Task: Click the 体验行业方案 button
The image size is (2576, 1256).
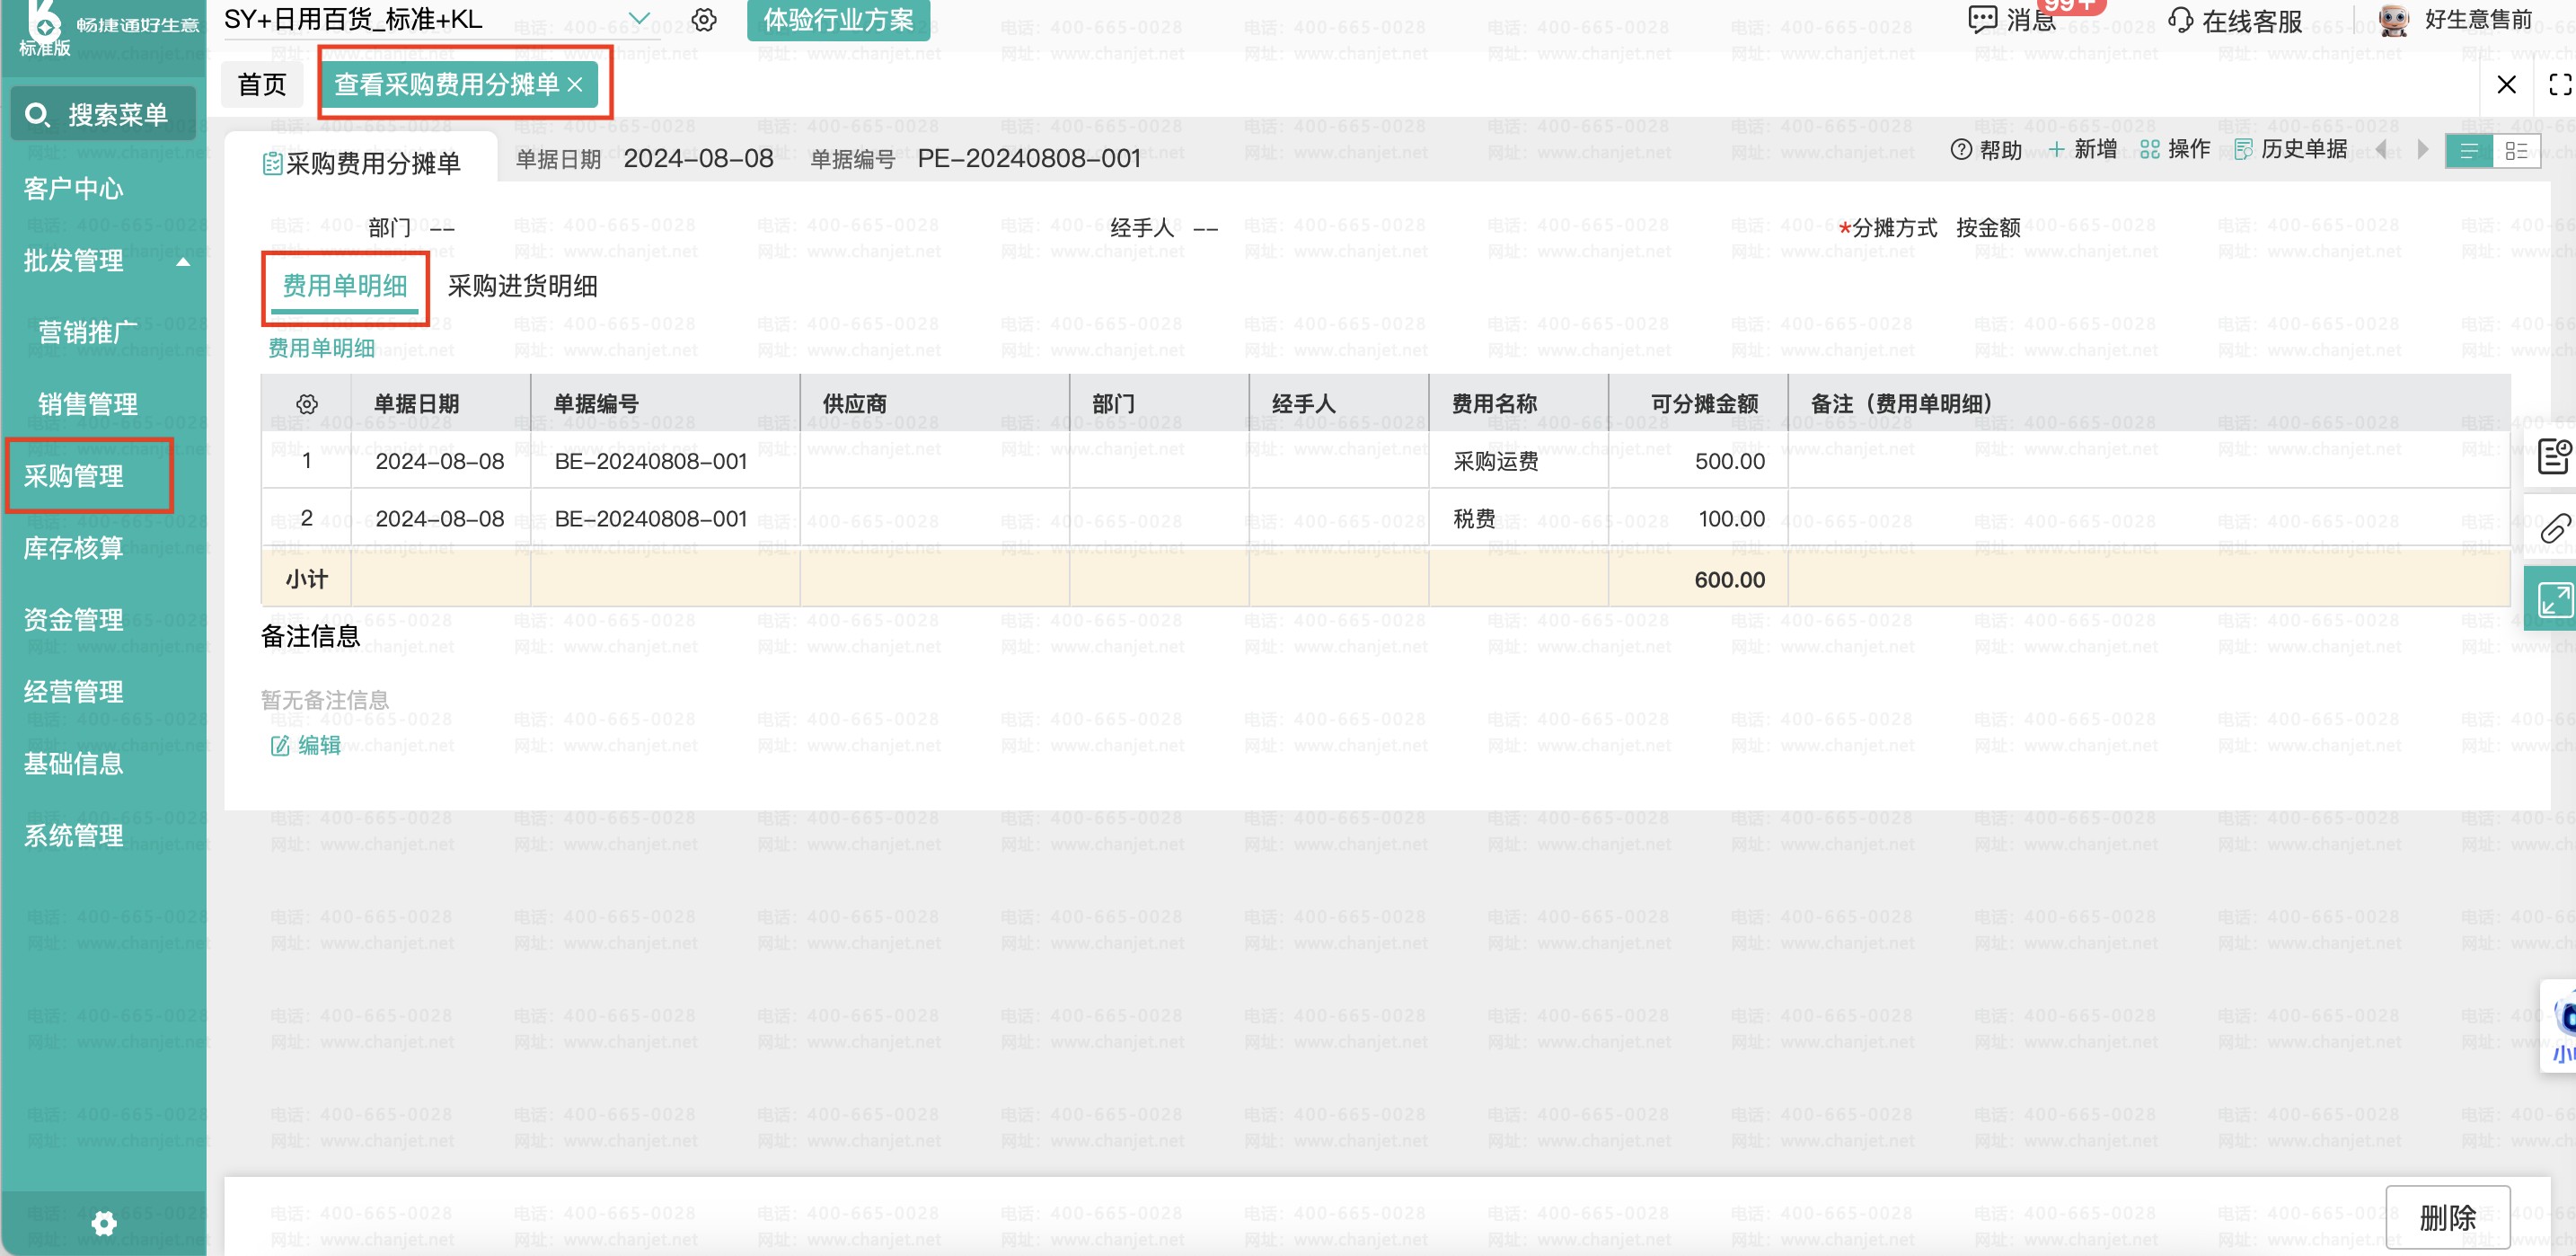Action: (x=838, y=20)
